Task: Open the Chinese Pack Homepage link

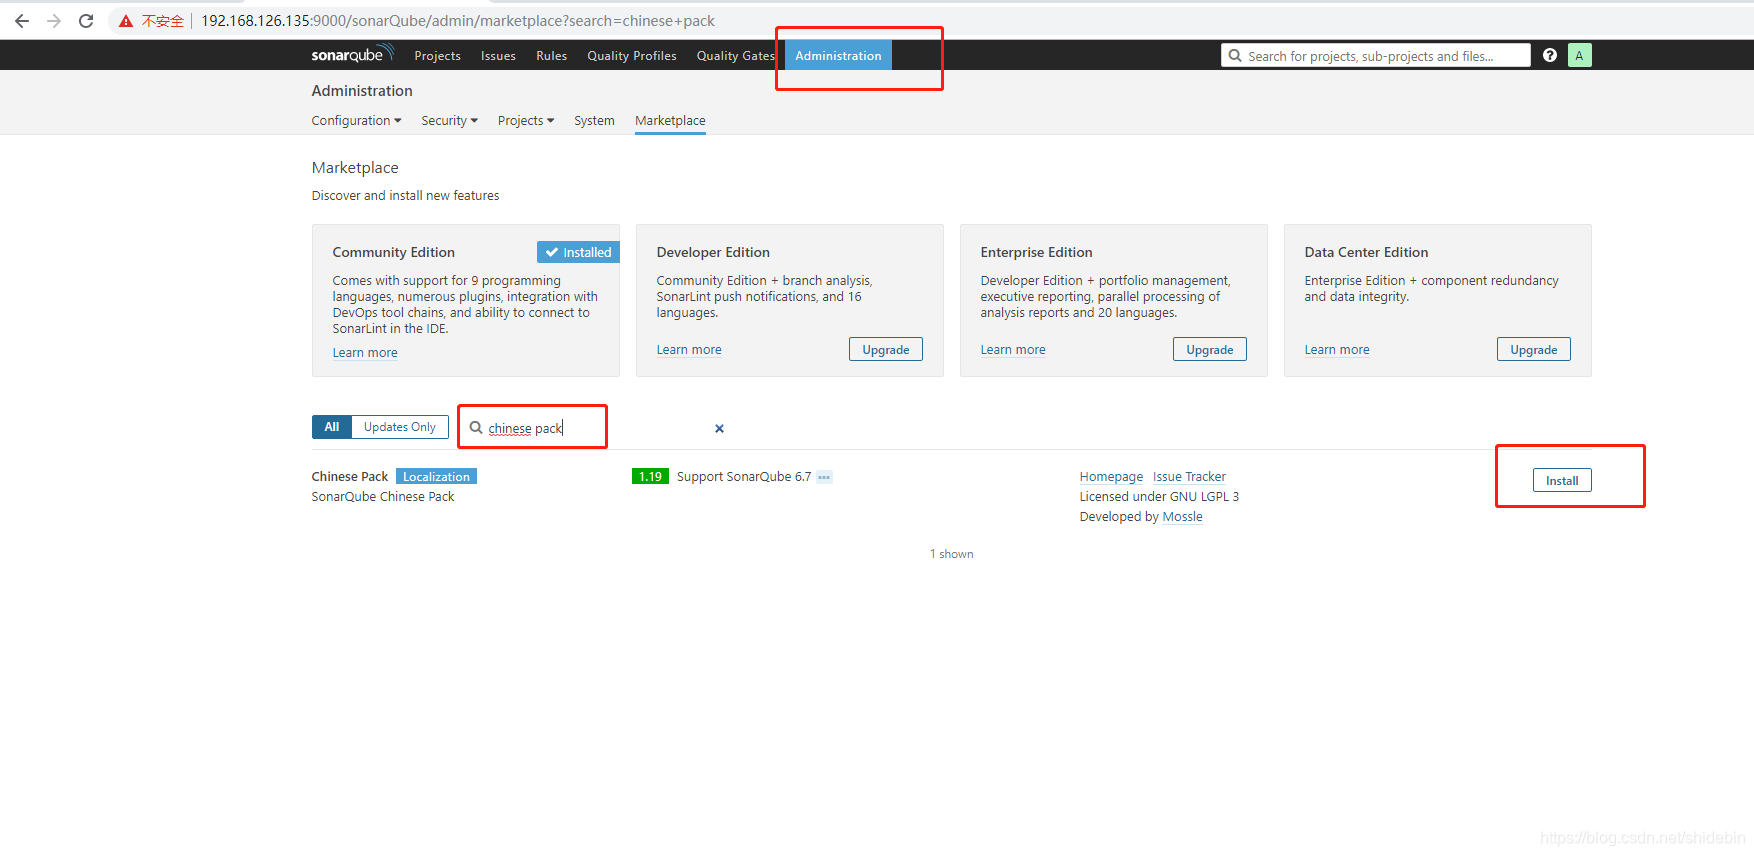Action: (x=1111, y=477)
